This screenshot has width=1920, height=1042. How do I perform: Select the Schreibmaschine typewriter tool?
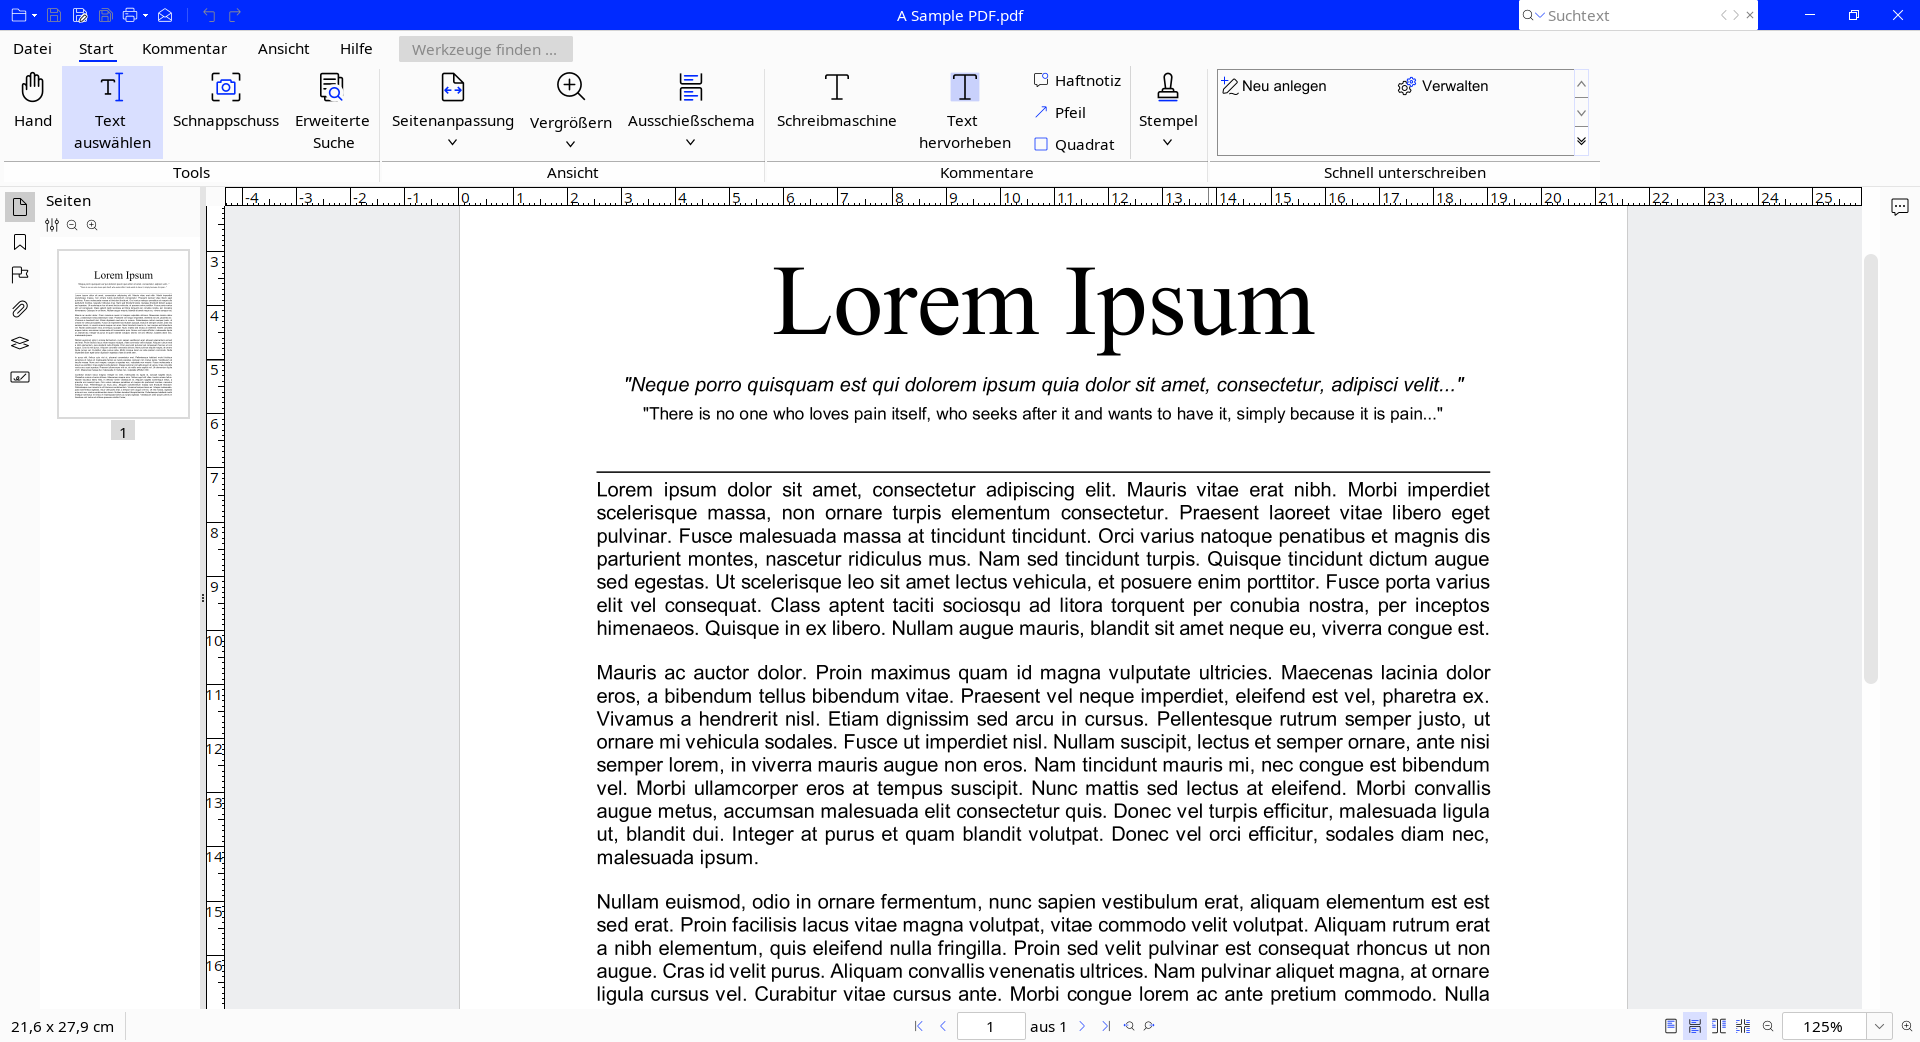[x=836, y=101]
